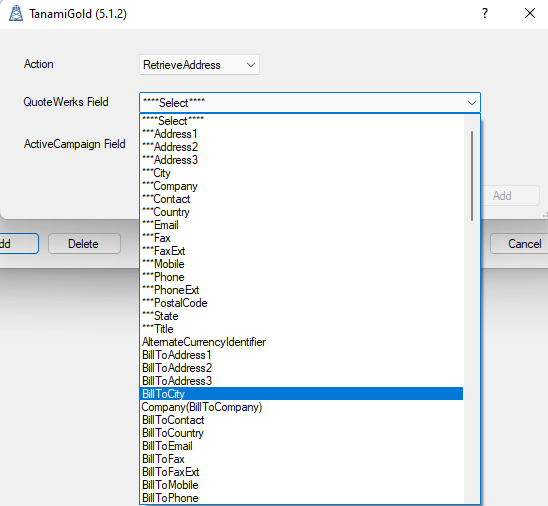Pick the BillToEmail field

301,446
